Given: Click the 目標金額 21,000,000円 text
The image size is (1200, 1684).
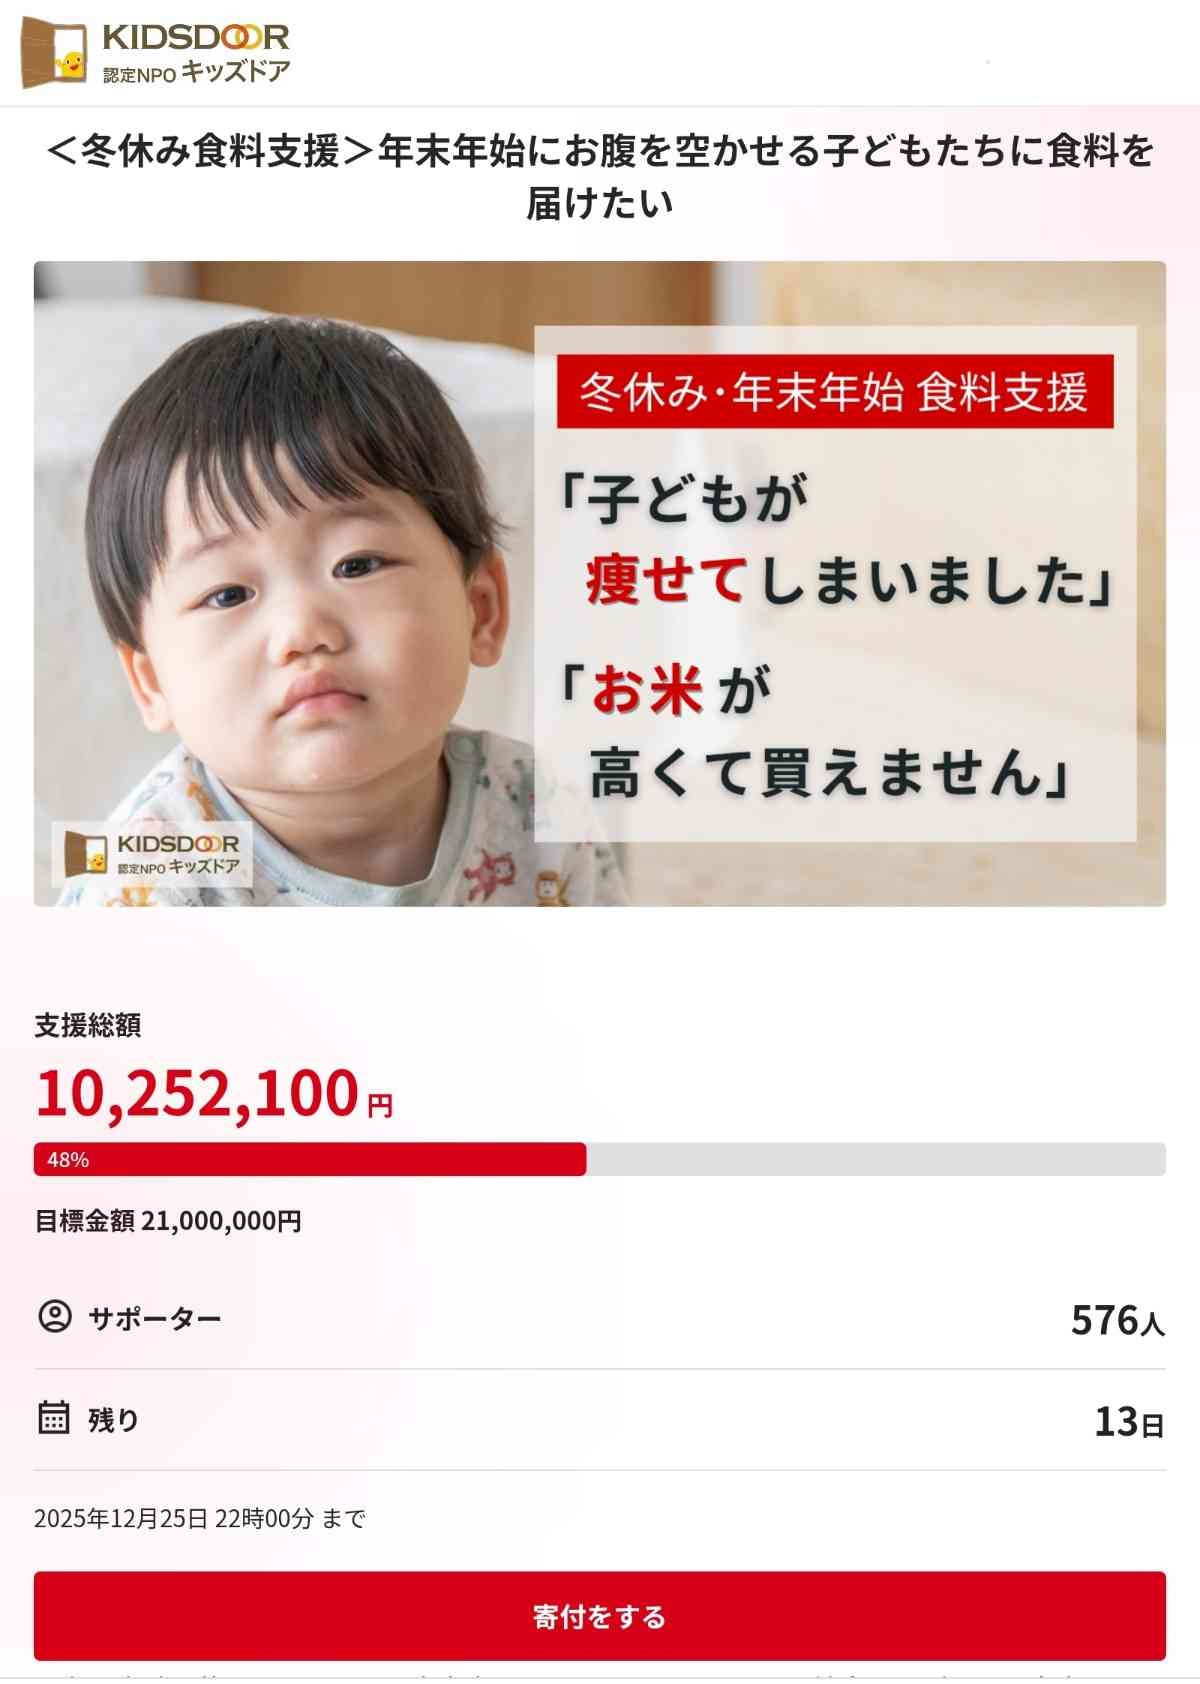Looking at the screenshot, I should [168, 1221].
